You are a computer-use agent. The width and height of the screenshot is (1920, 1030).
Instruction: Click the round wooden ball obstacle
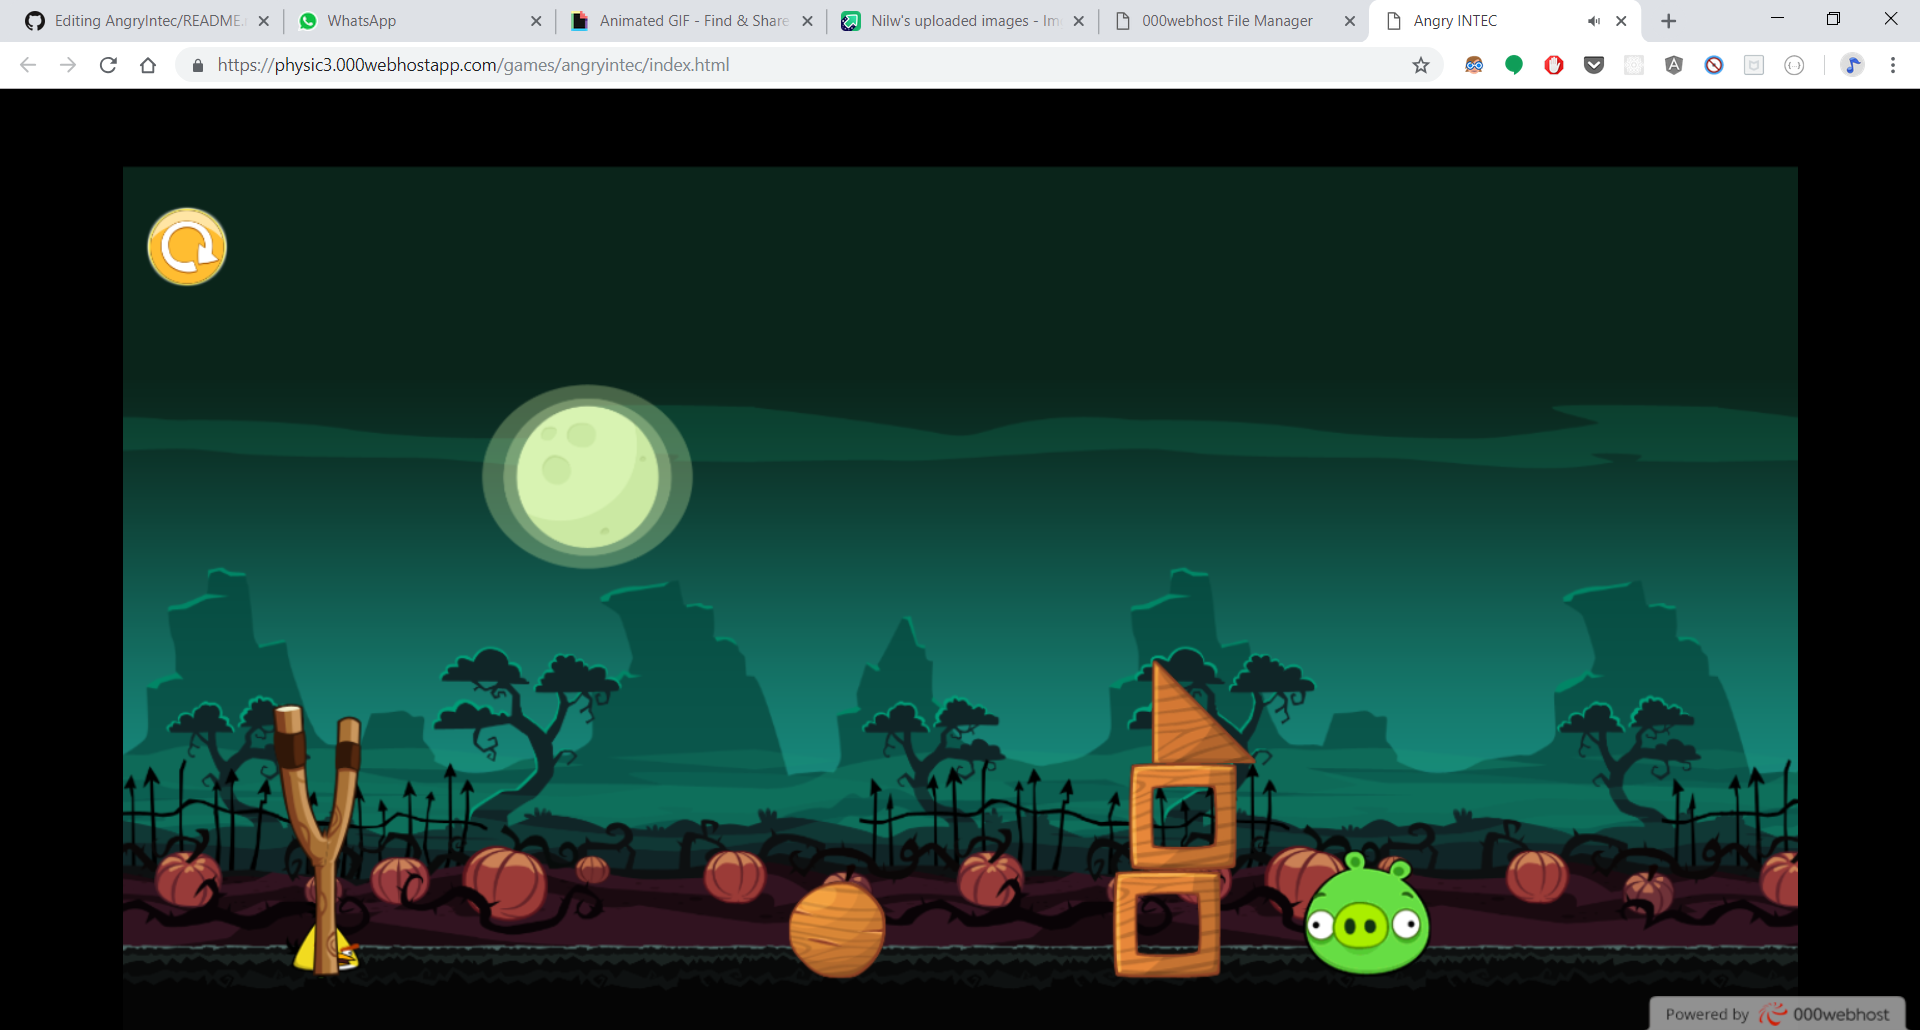point(837,929)
